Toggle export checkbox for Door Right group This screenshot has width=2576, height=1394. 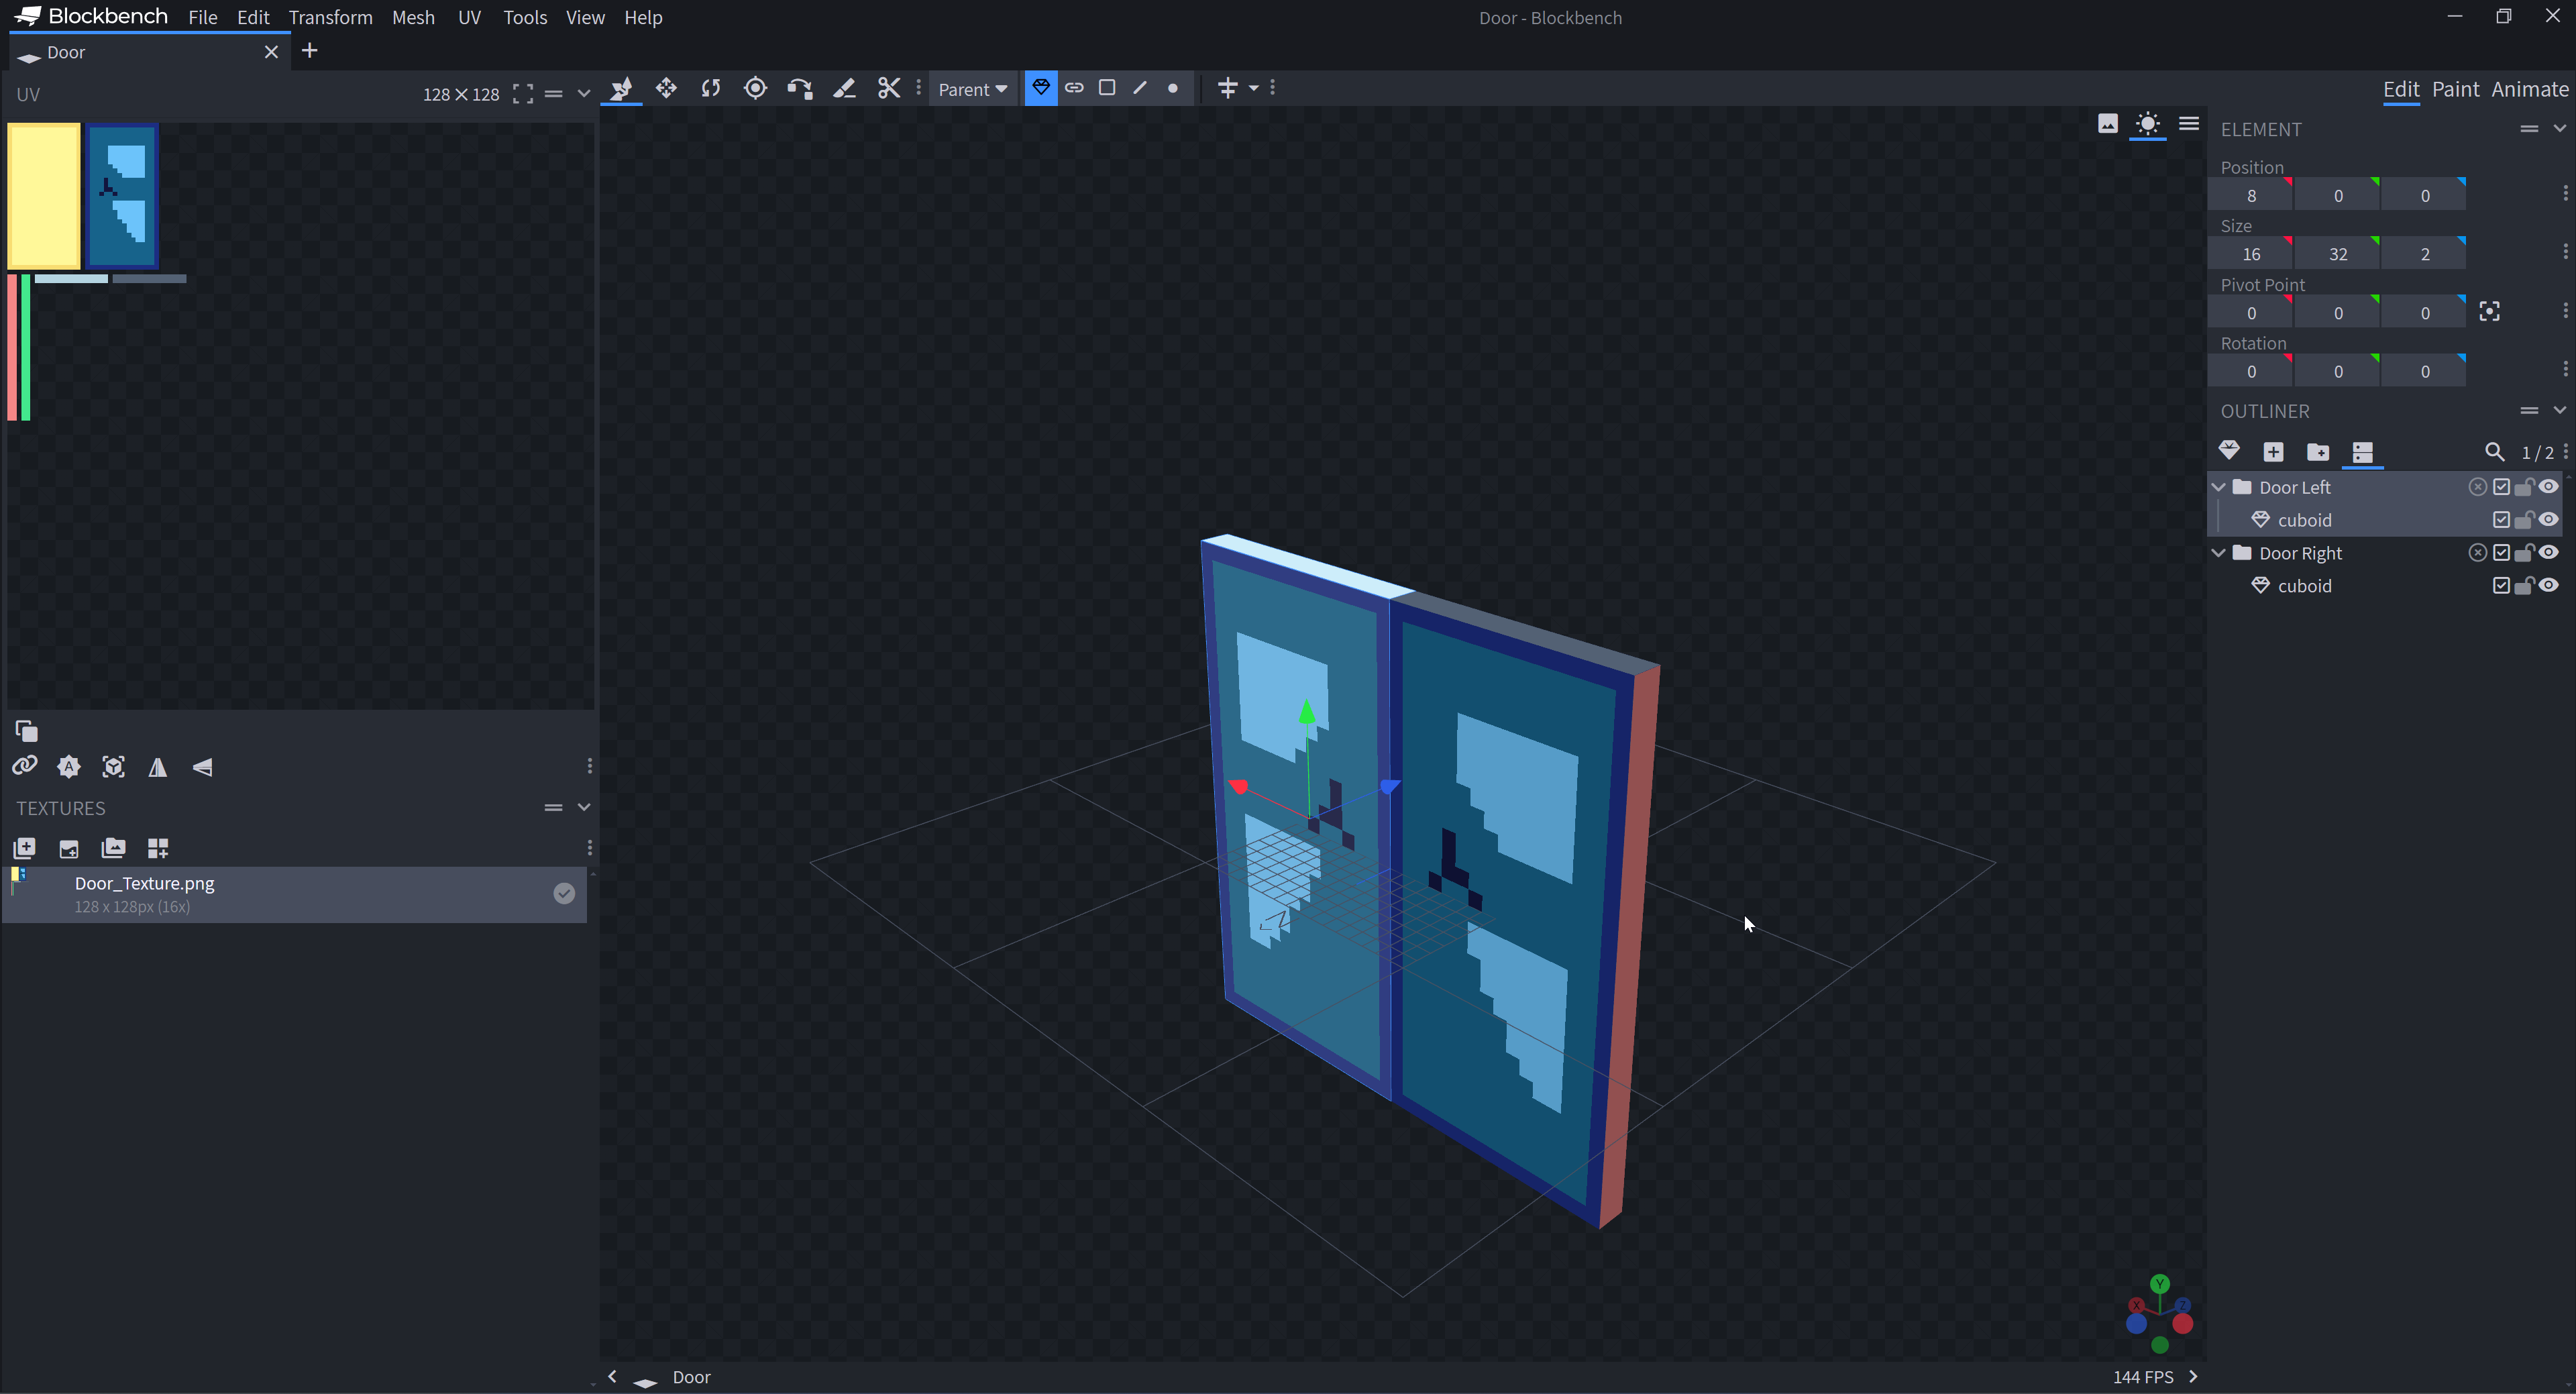coord(2502,553)
